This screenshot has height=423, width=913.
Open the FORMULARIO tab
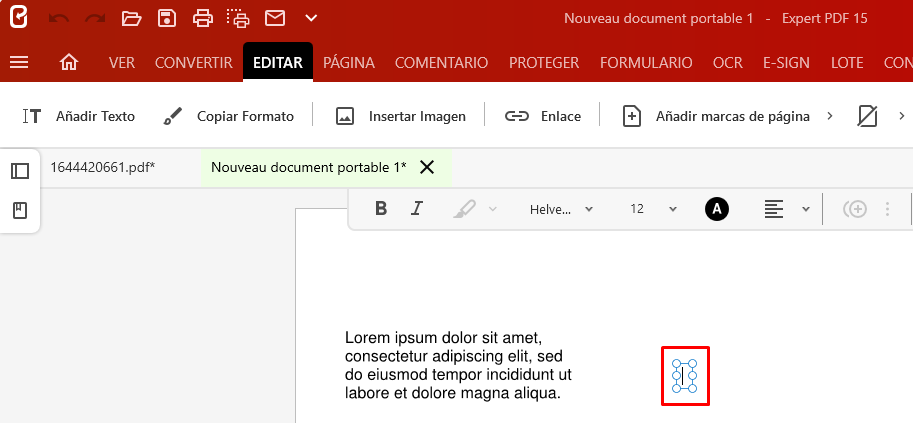point(646,63)
